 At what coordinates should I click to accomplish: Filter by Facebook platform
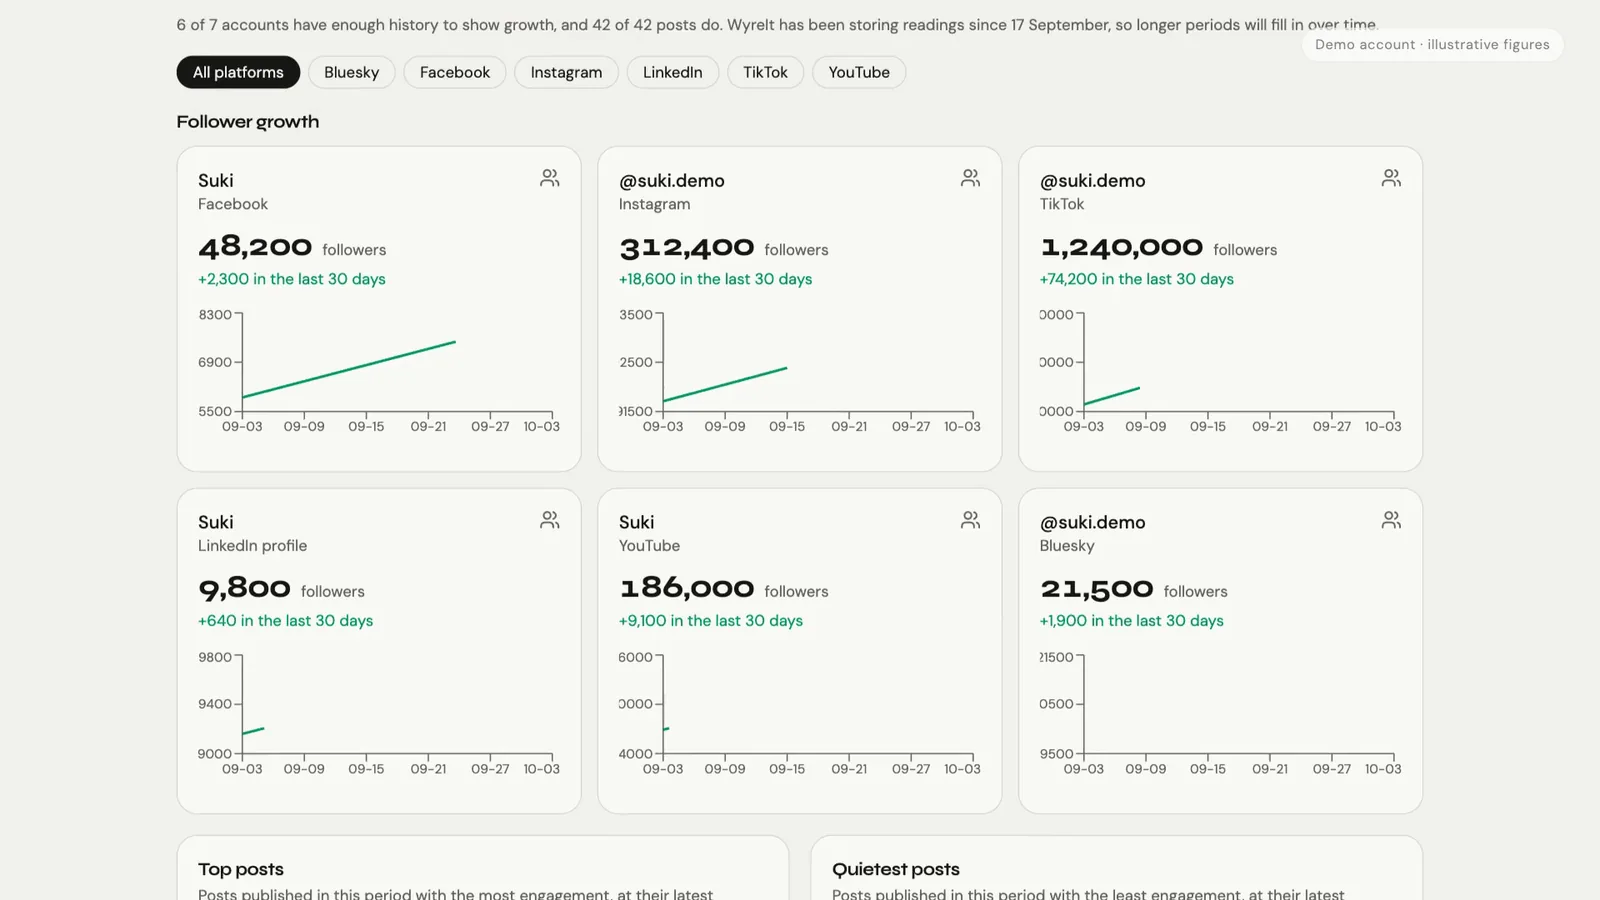pos(455,72)
